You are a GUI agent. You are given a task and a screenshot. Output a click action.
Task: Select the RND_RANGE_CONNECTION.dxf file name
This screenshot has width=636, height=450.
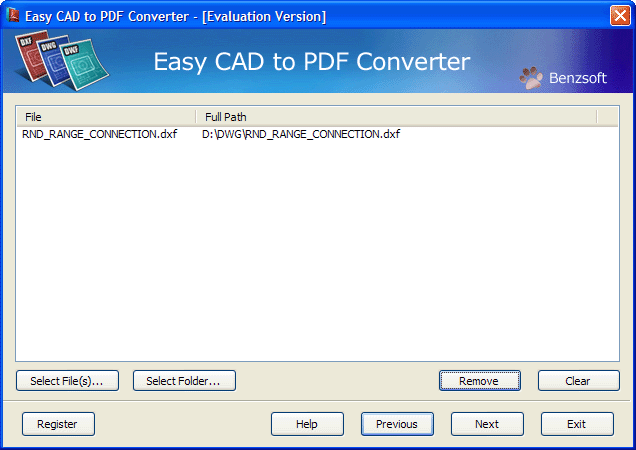(100, 134)
